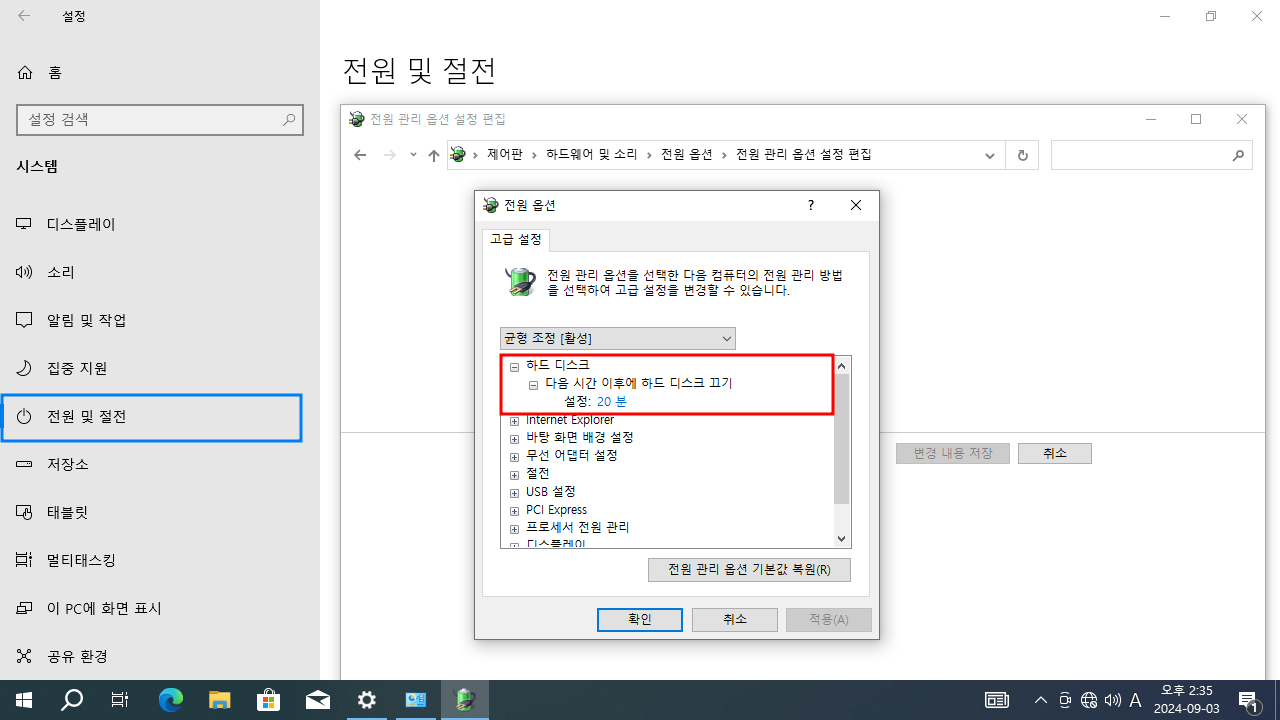Click the Help question mark in Power Options

tap(811, 205)
